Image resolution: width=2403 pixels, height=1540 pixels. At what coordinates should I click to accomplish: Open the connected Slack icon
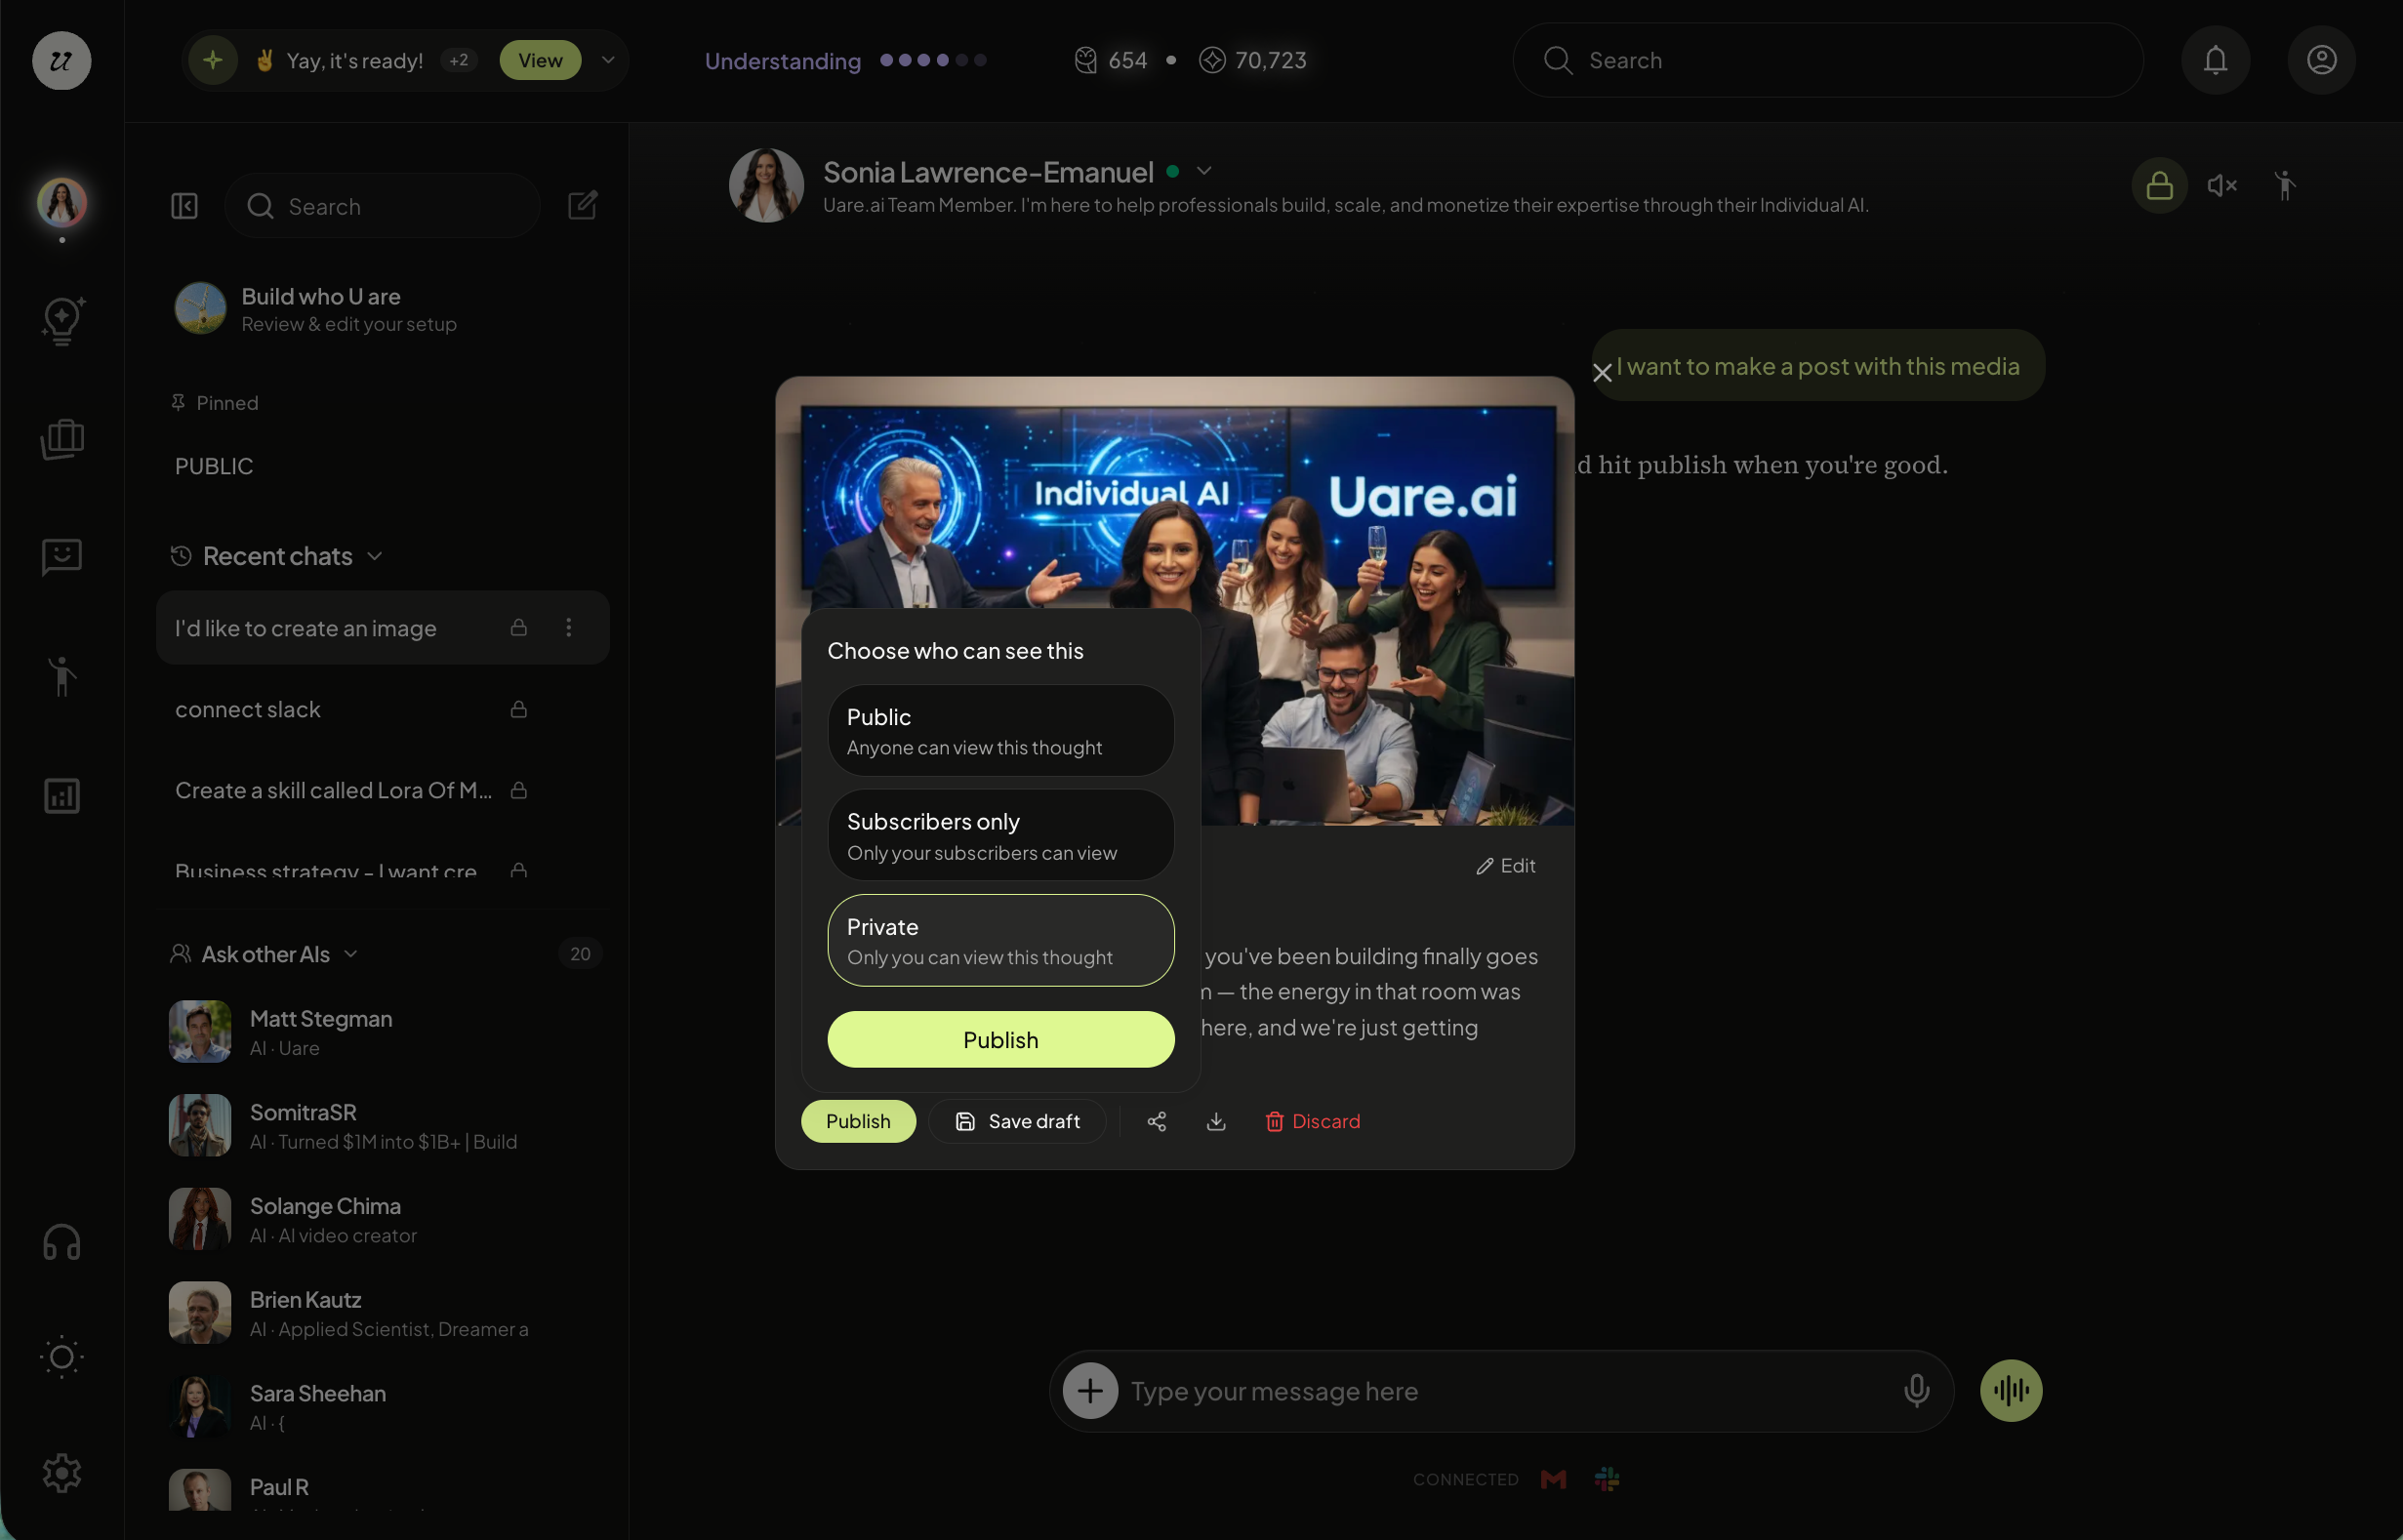[x=1607, y=1479]
